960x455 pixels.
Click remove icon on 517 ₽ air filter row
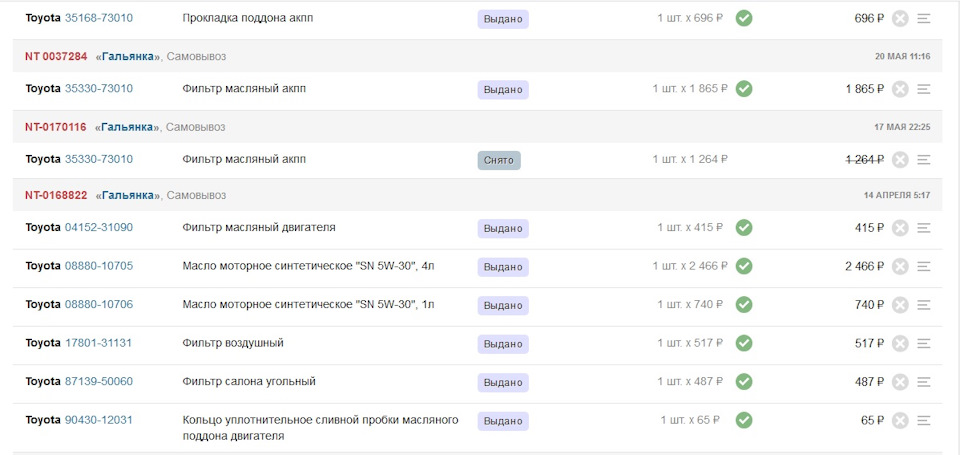[x=899, y=344]
